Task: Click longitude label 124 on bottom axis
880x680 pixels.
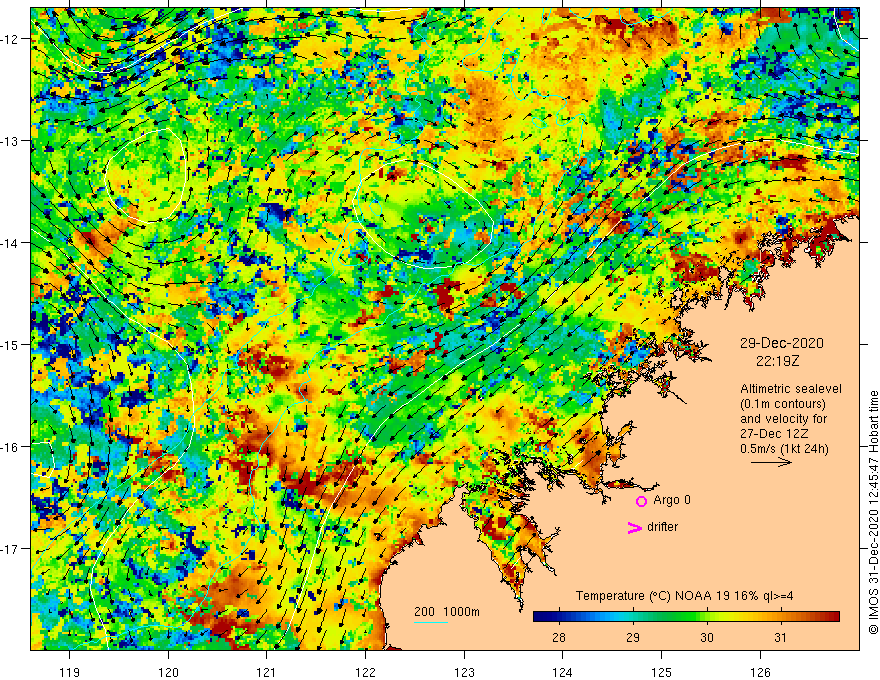Action: click(562, 672)
